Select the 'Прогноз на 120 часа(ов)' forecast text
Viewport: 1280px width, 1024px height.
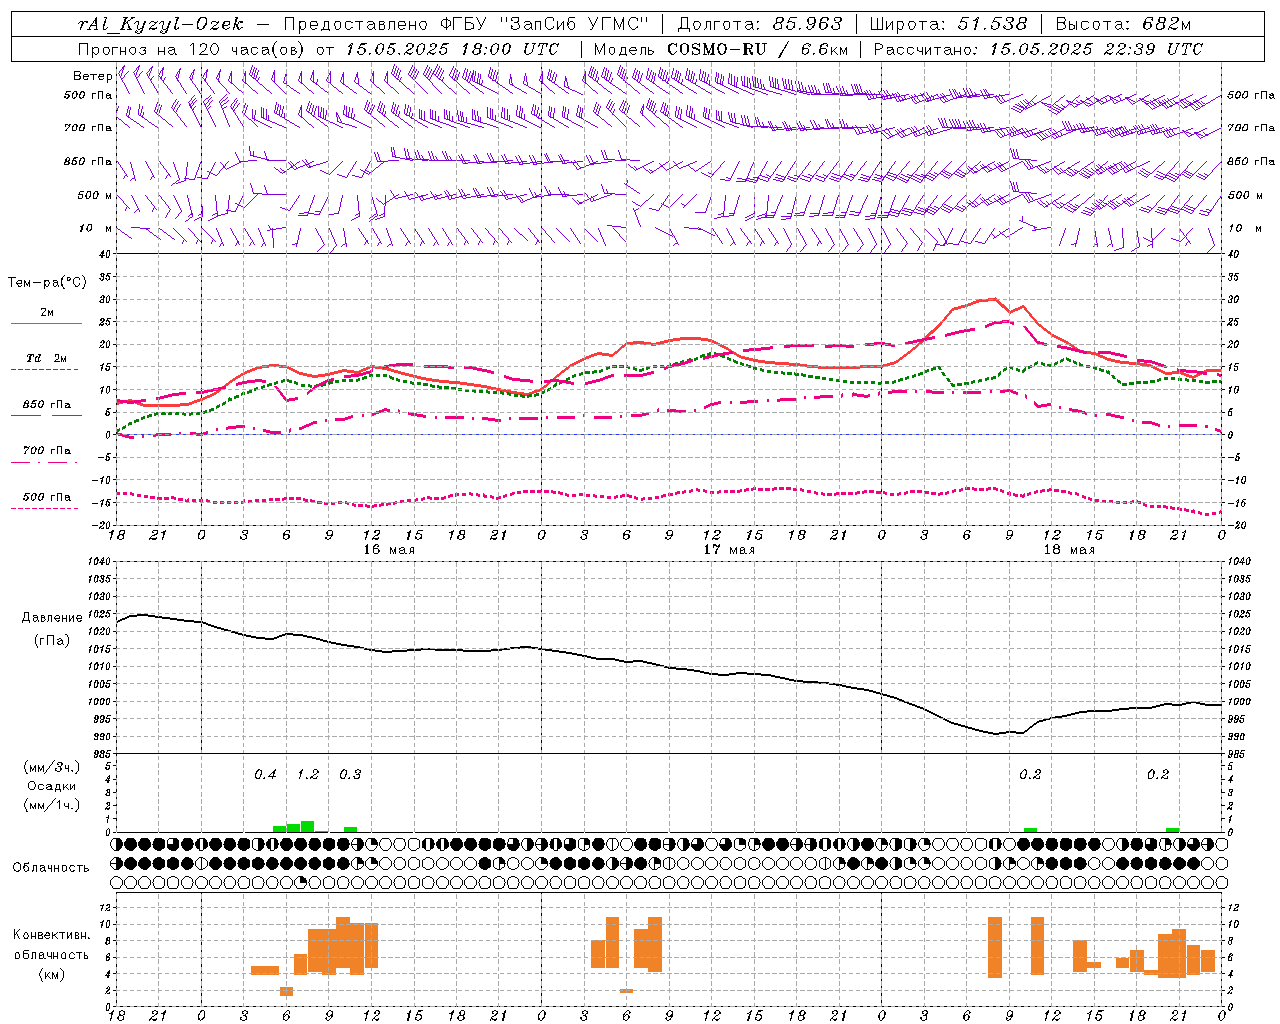[192, 49]
